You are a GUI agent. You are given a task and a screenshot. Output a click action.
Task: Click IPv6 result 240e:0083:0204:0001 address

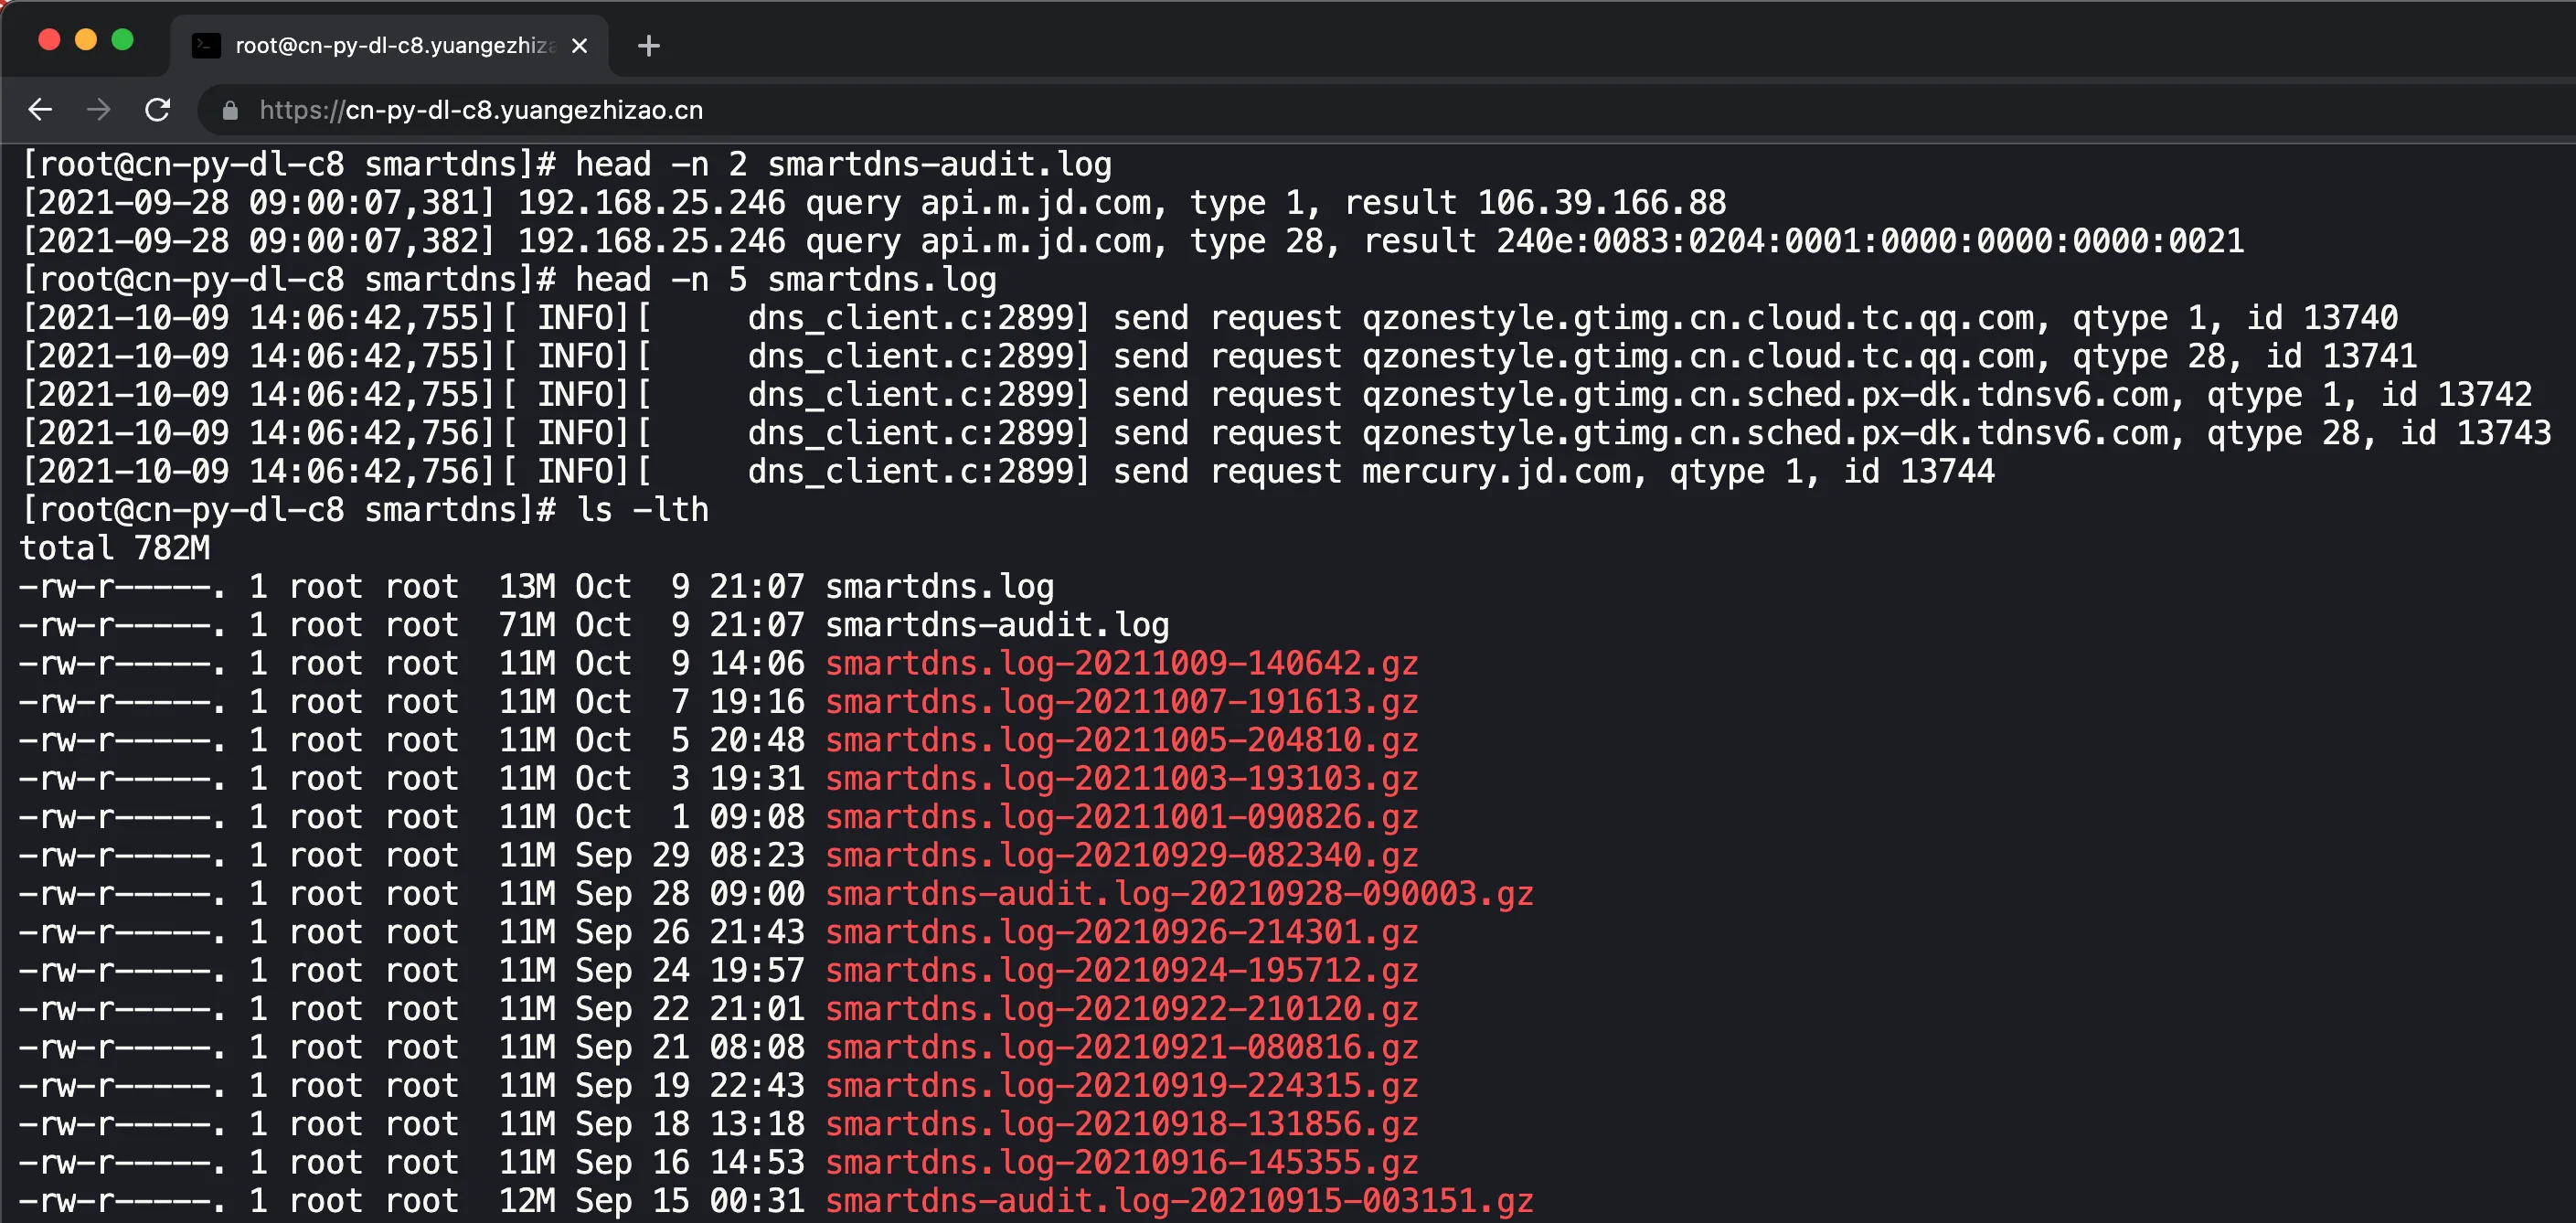point(1870,241)
